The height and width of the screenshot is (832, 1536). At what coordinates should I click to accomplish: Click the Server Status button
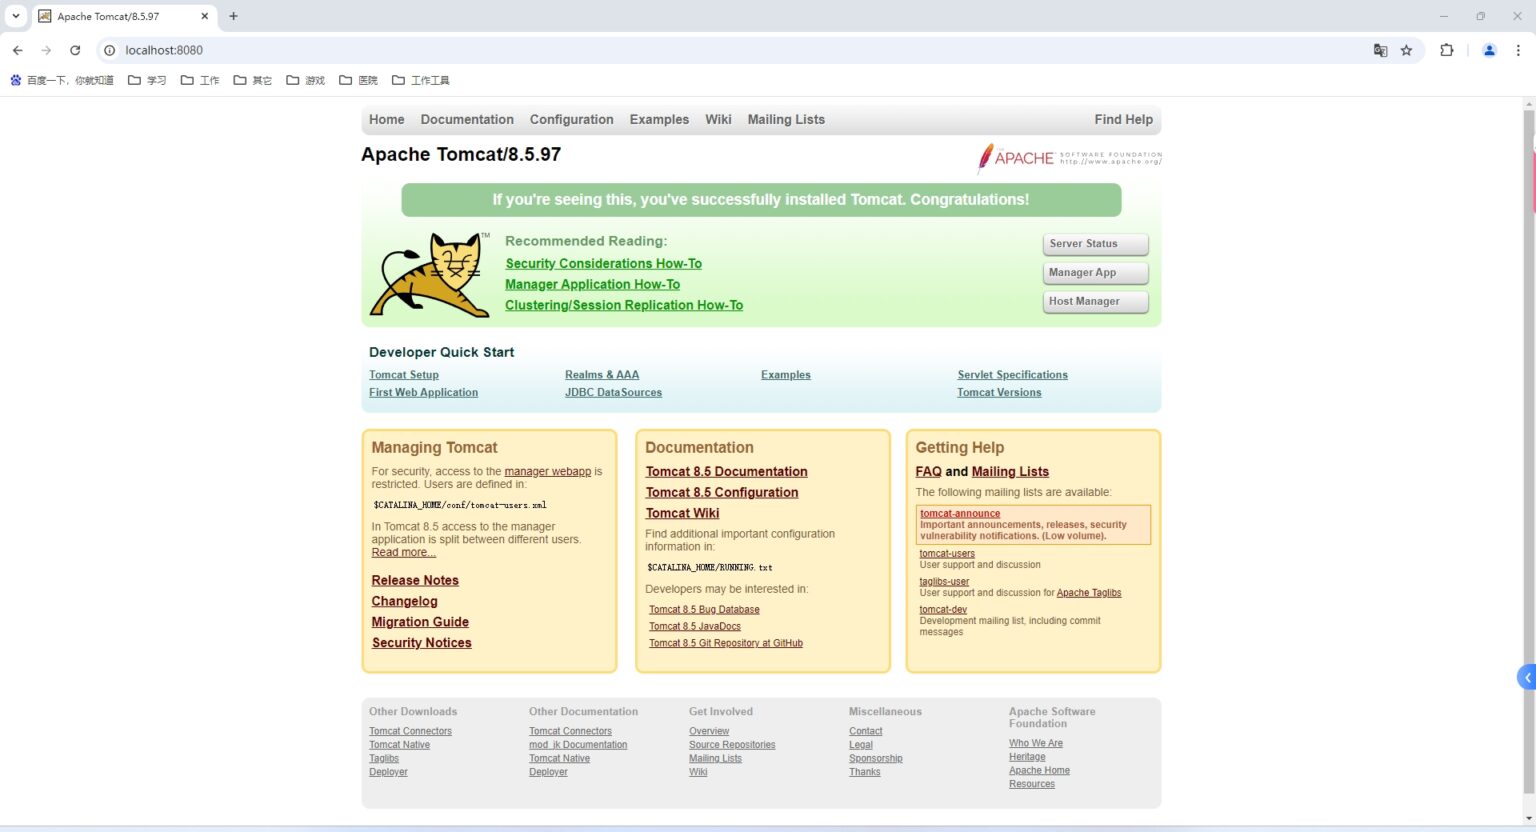coord(1094,243)
